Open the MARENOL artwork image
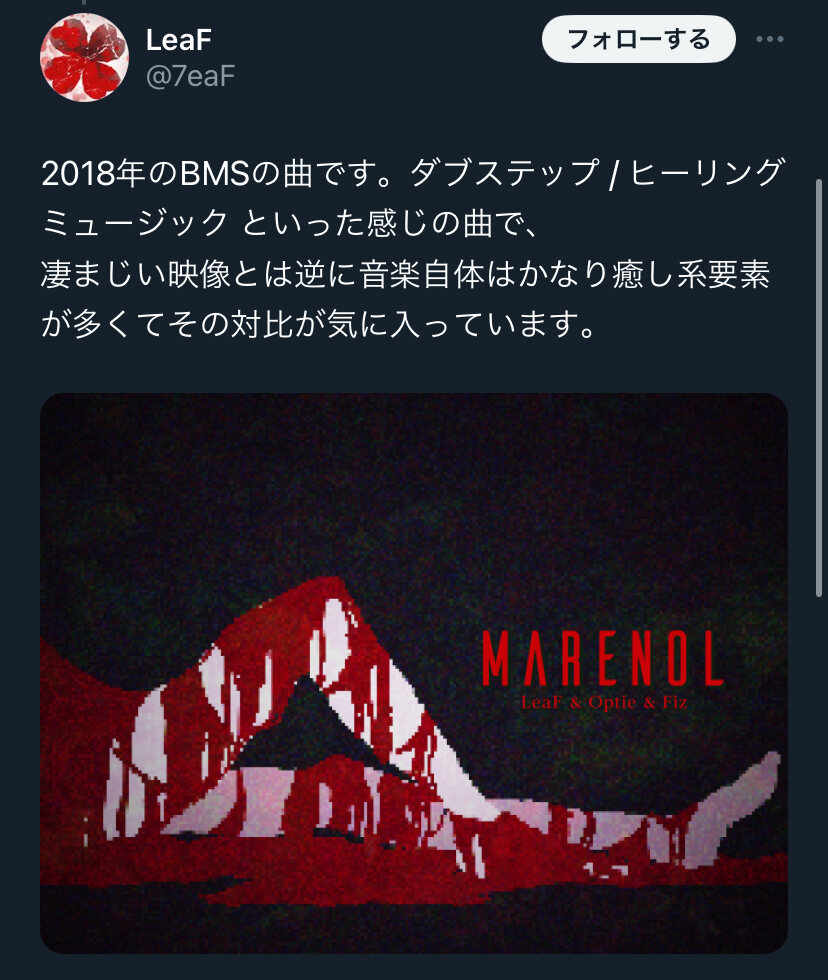The width and height of the screenshot is (828, 980). [414, 672]
